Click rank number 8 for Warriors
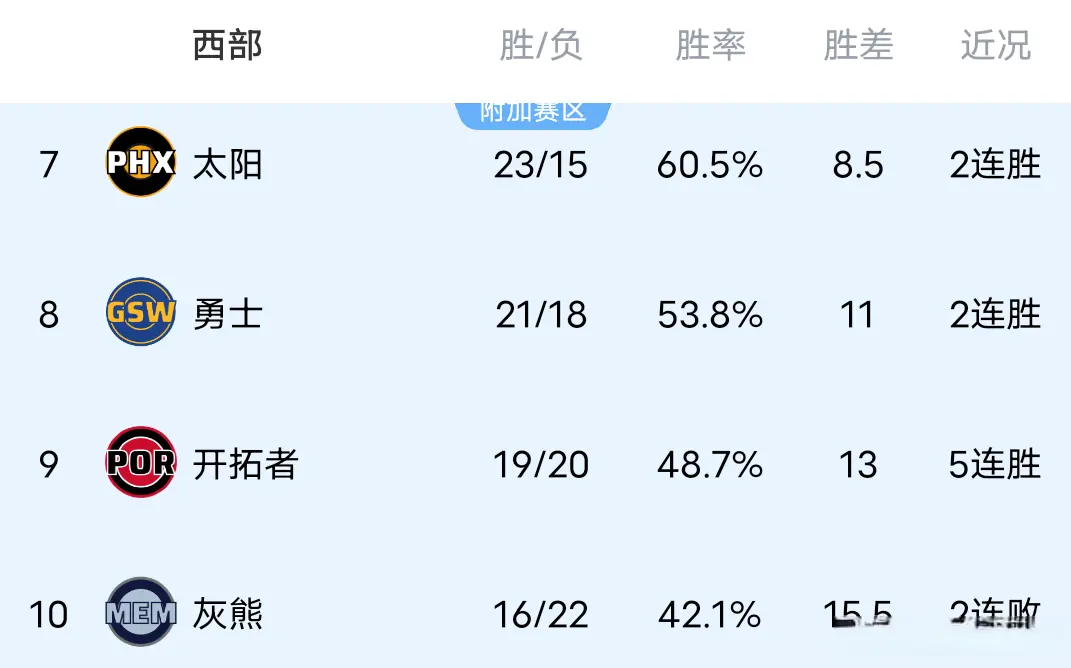 tap(49, 315)
